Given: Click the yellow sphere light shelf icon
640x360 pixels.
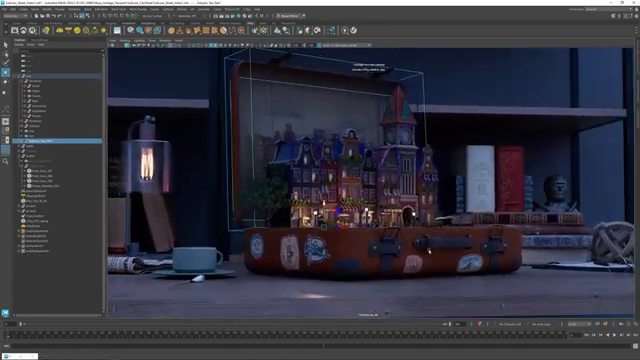Looking at the screenshot, I should click(77, 30).
